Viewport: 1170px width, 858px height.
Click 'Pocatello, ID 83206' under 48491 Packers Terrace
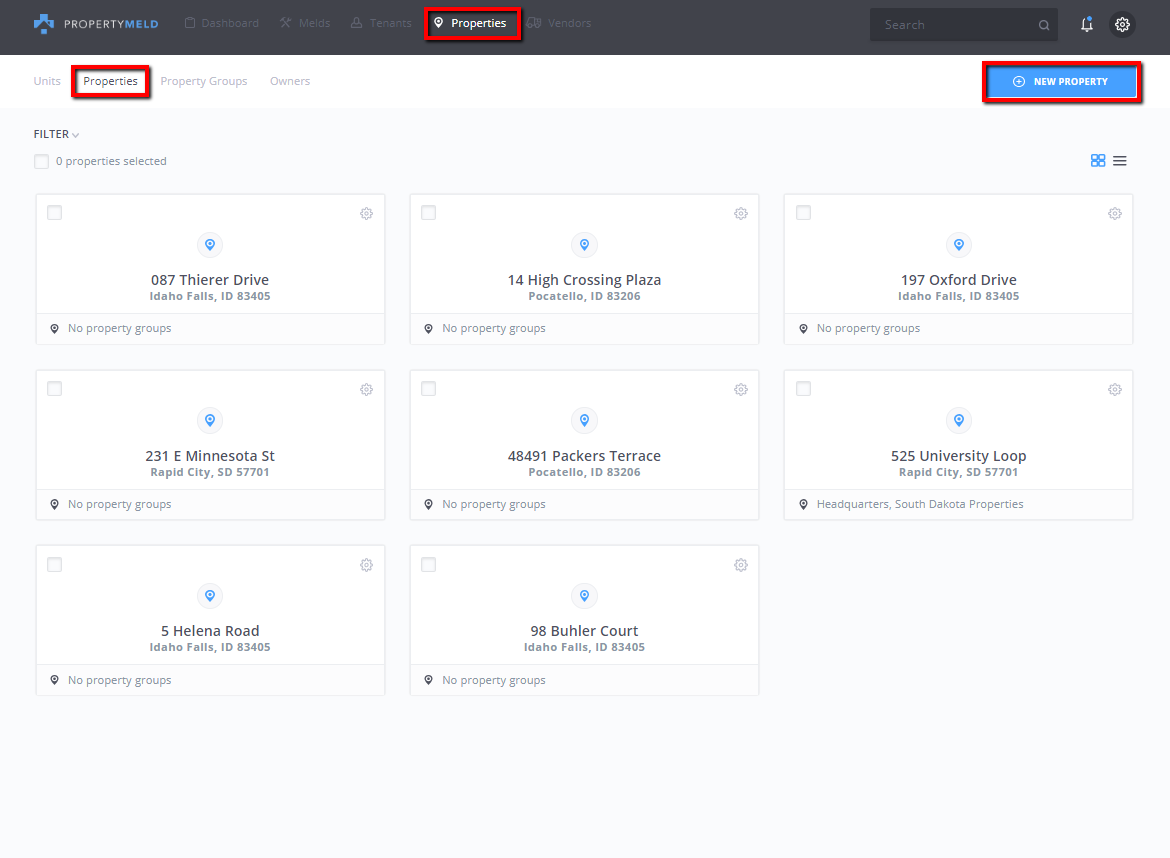click(584, 472)
